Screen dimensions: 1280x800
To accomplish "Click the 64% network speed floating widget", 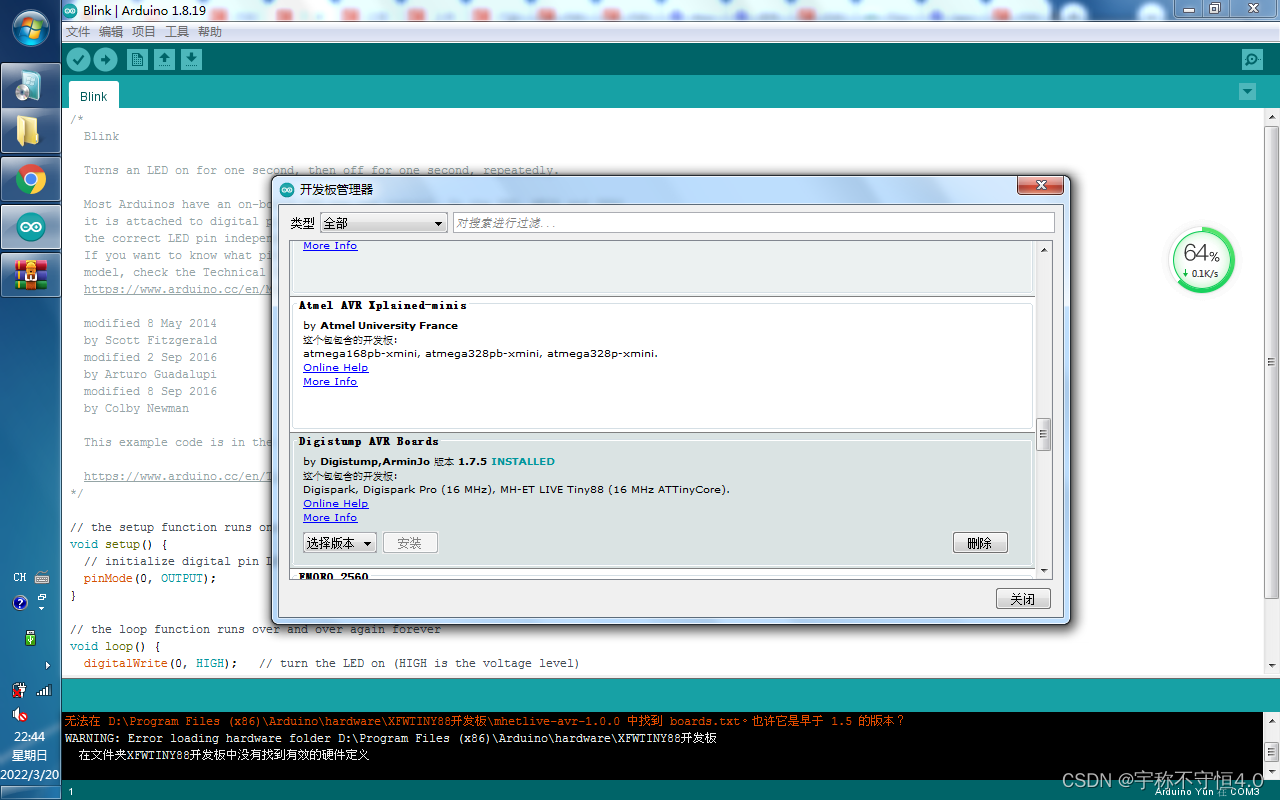I will coord(1202,260).
